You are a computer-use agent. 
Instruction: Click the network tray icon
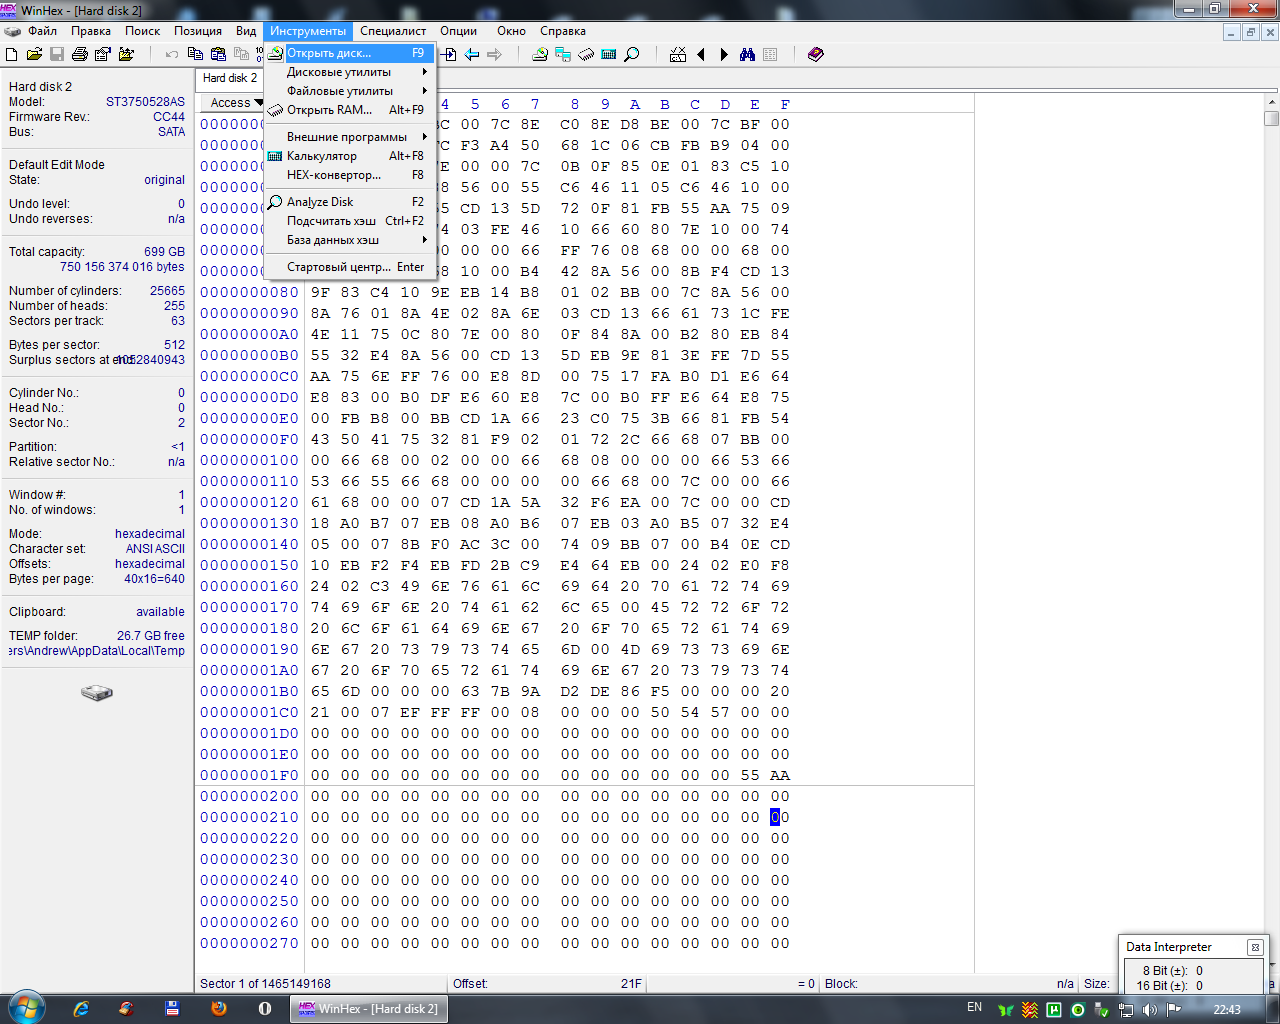point(1126,1010)
